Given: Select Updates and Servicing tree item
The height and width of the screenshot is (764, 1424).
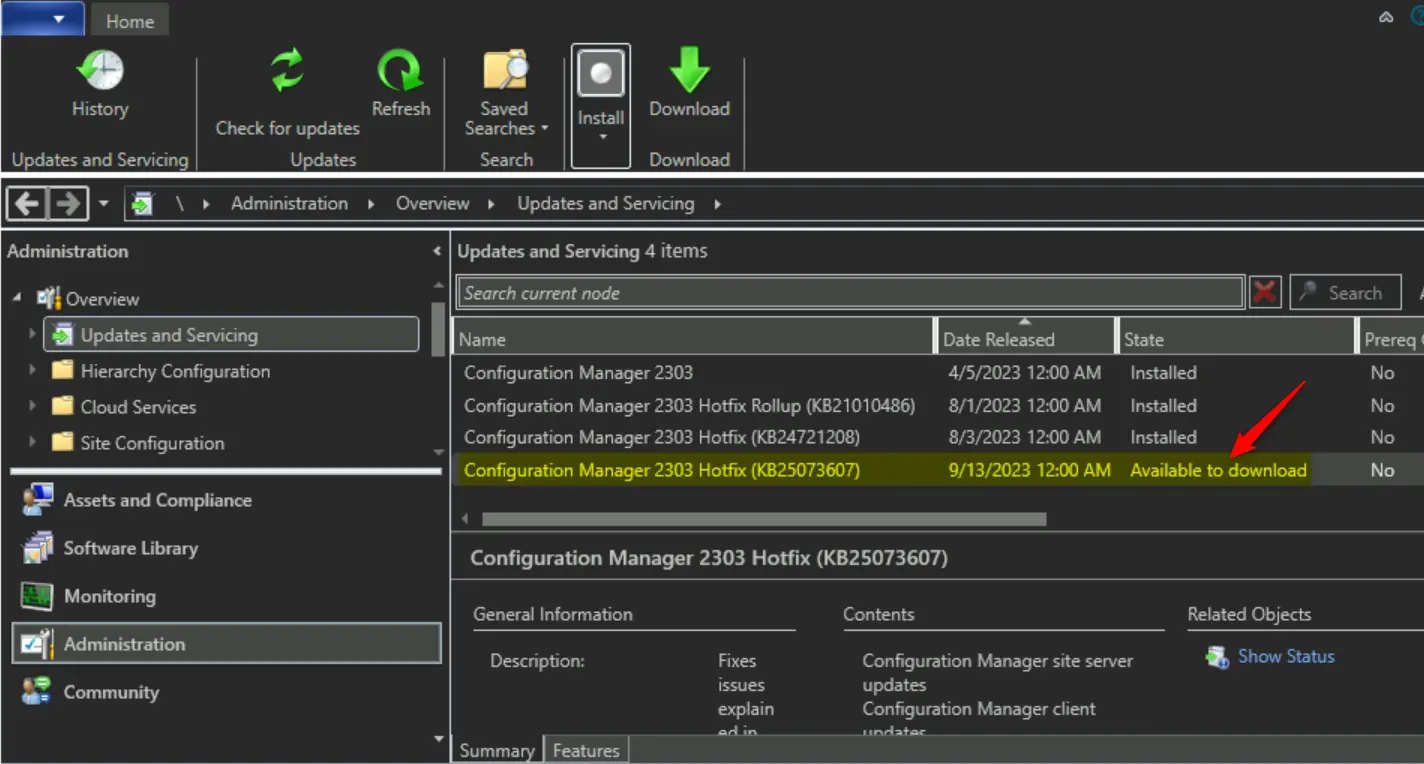Looking at the screenshot, I should (x=231, y=335).
